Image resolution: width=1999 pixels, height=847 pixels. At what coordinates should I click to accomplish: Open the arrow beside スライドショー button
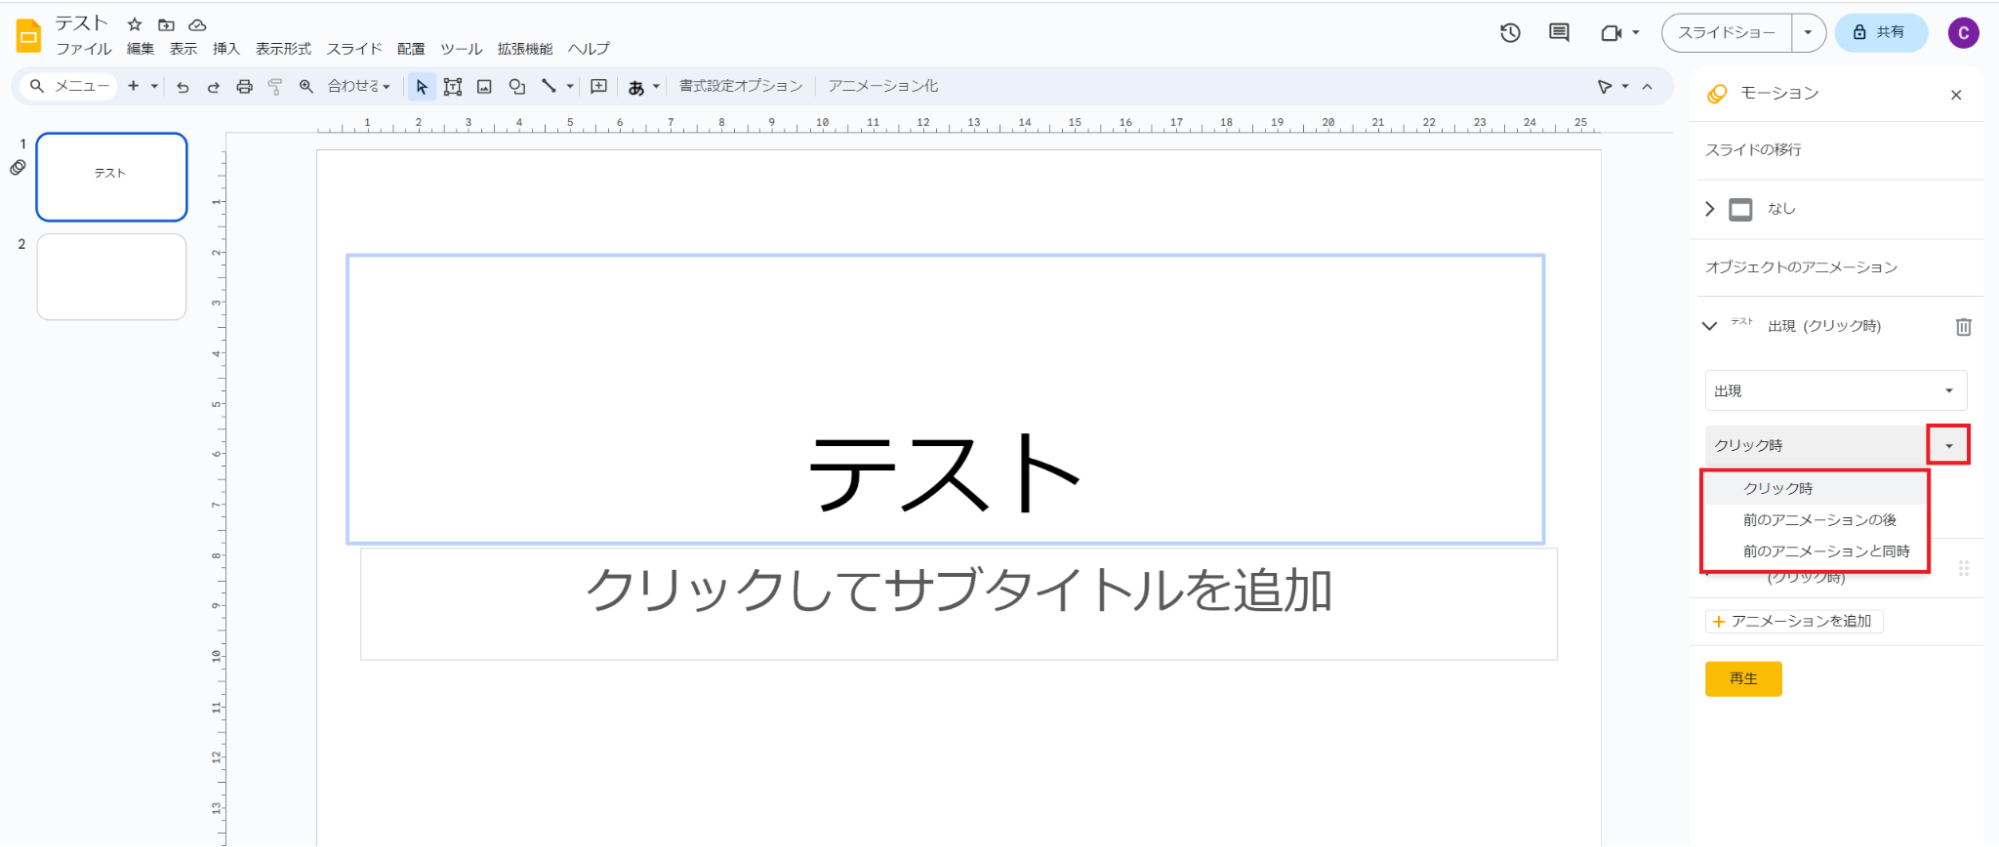[1808, 33]
